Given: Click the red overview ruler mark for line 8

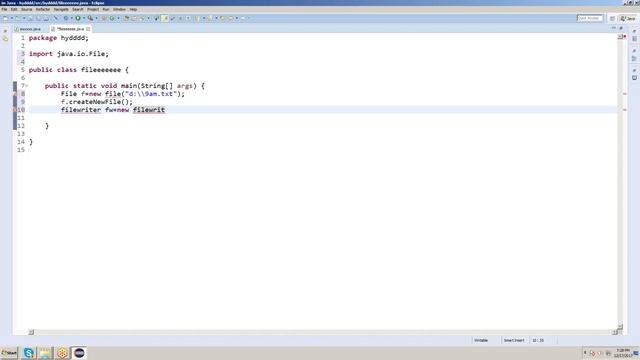Looking at the screenshot, I should coord(624,94).
